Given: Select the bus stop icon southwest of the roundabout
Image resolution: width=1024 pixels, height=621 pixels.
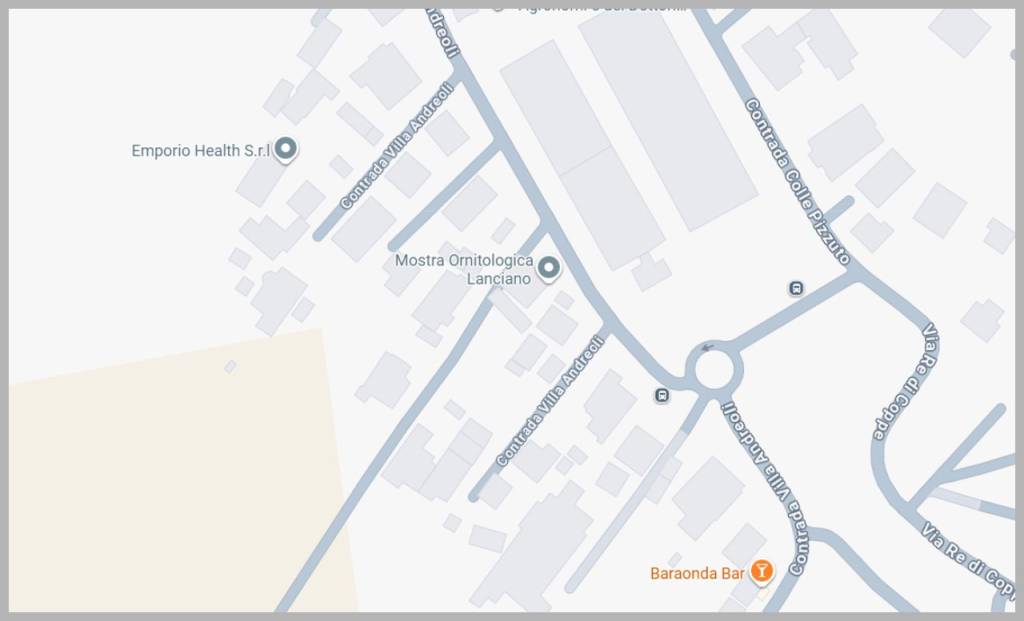Looking at the screenshot, I should tap(662, 395).
